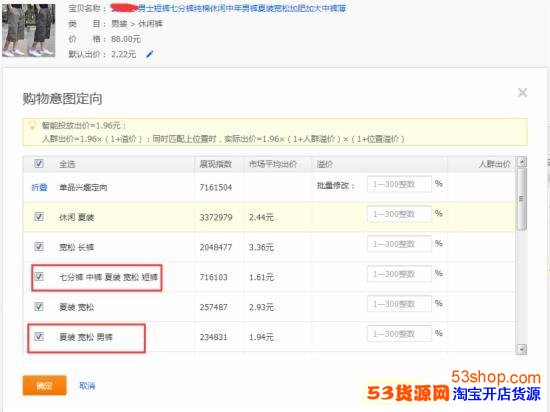Toggle checkbox for 七分裤 中裤 夏装 宽松 短裤

(x=39, y=276)
